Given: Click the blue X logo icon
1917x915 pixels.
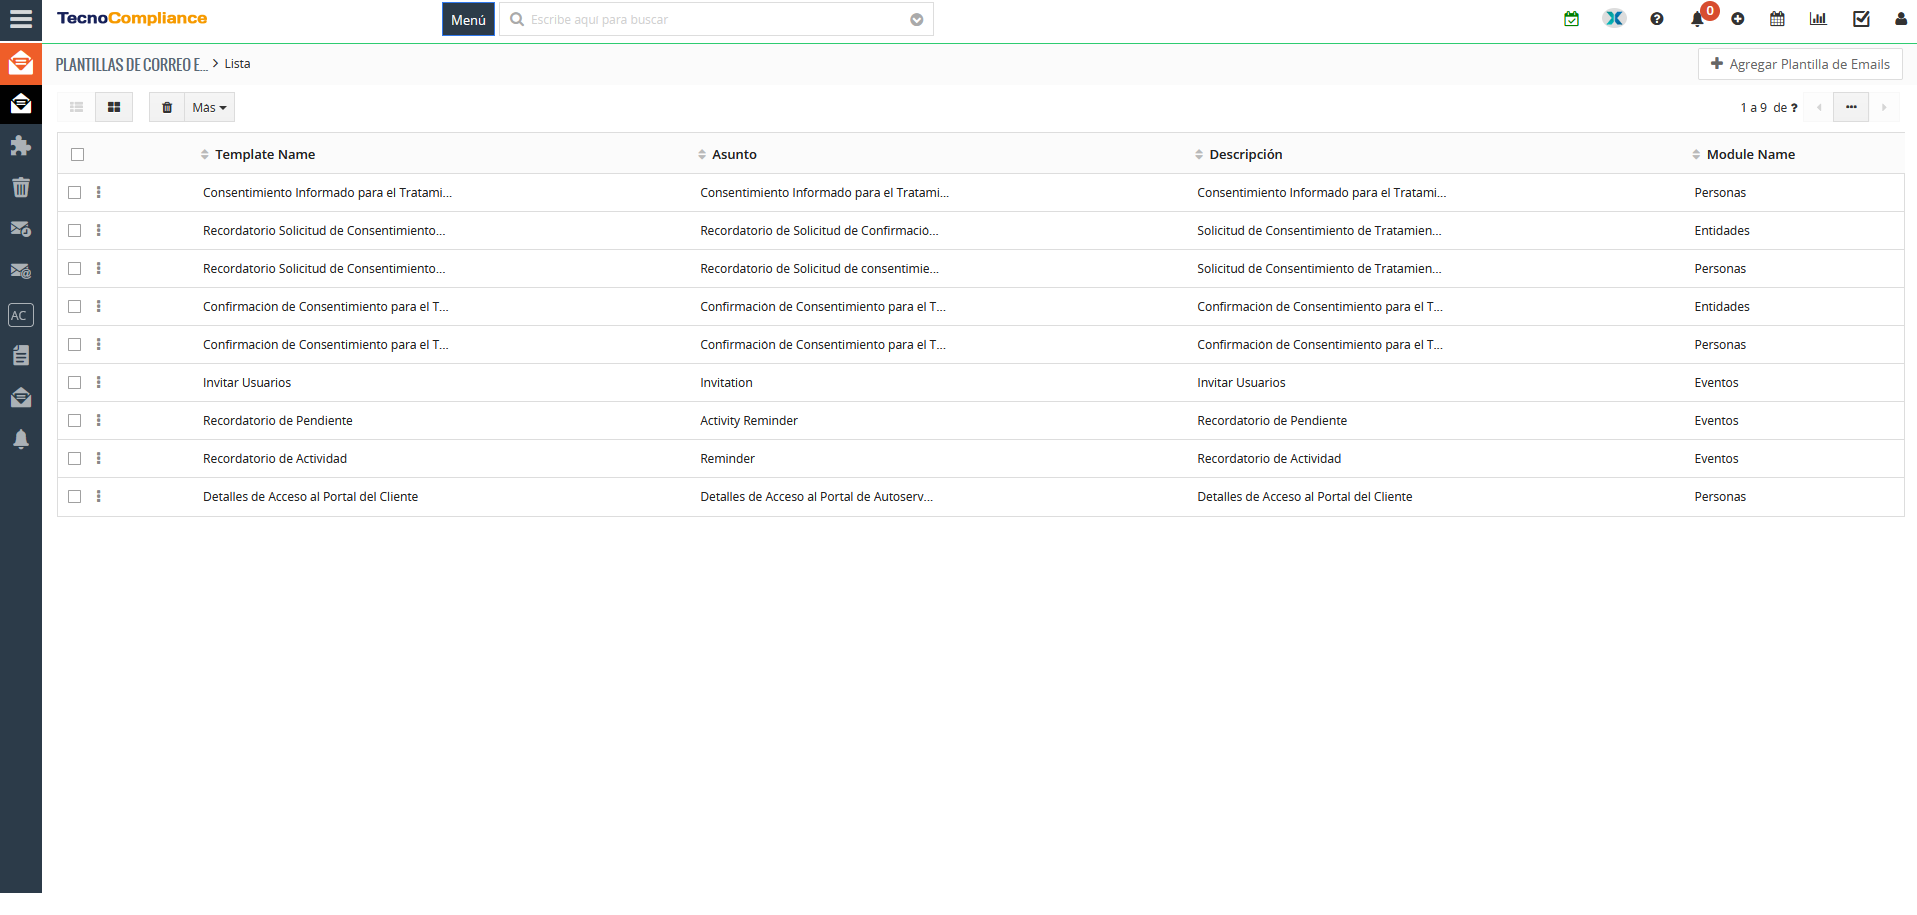Looking at the screenshot, I should click(x=1614, y=19).
